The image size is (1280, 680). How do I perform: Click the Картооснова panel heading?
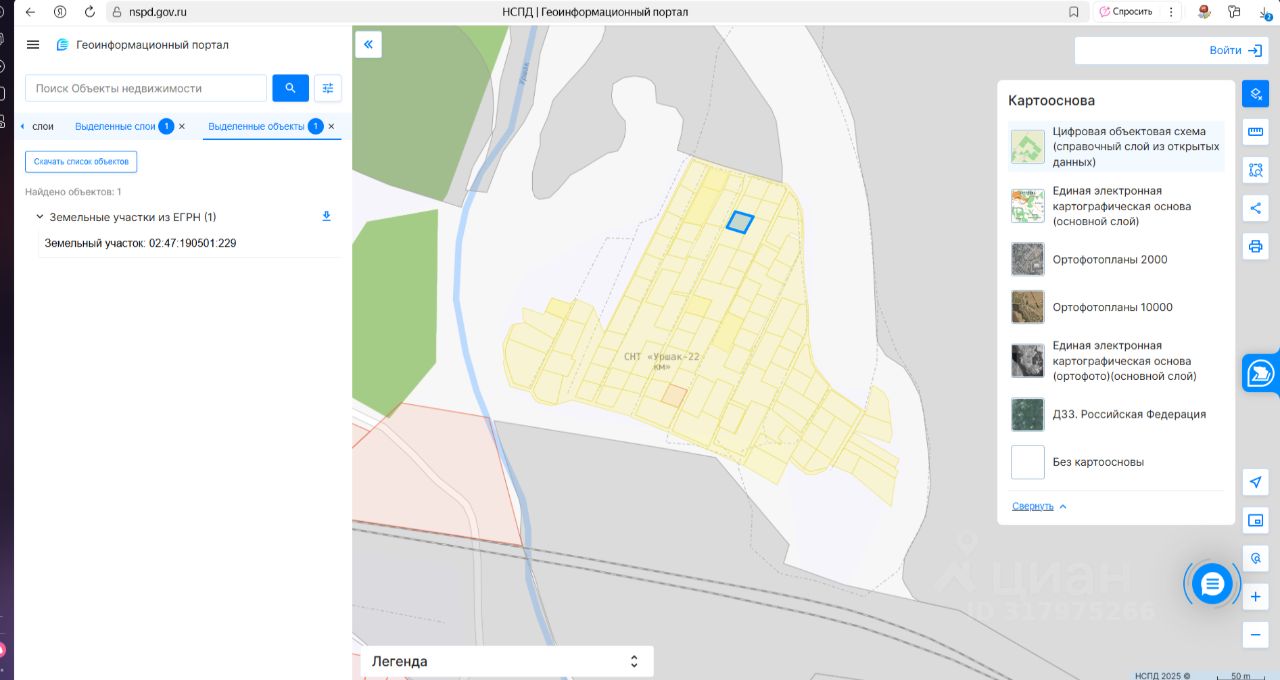(1051, 101)
